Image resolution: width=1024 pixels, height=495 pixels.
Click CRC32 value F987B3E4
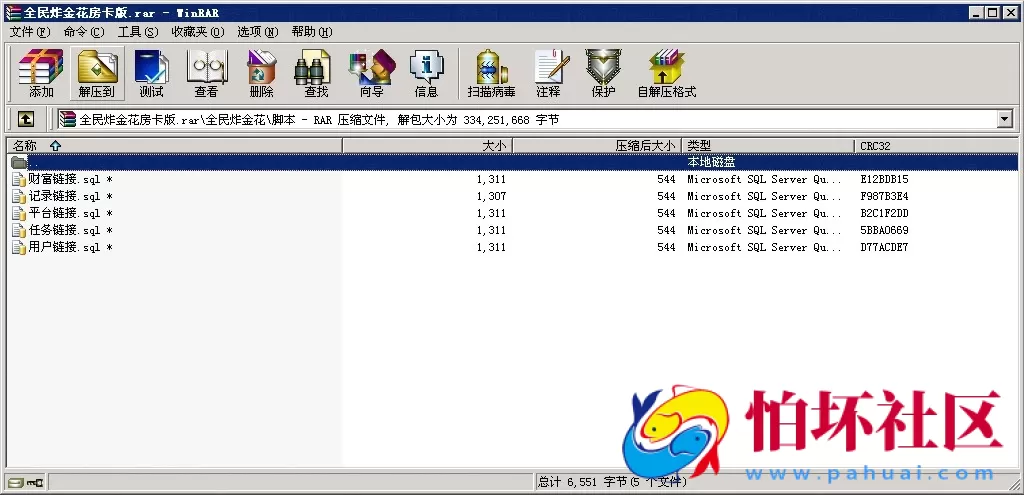coord(884,196)
